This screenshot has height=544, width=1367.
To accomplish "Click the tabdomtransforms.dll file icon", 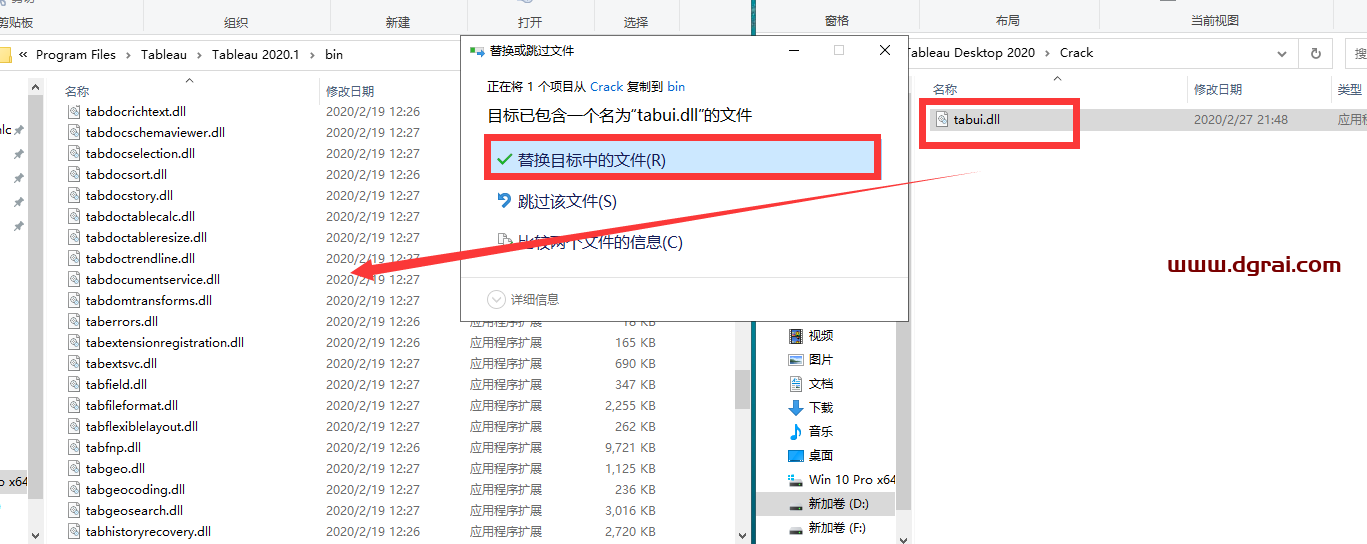I will 74,301.
